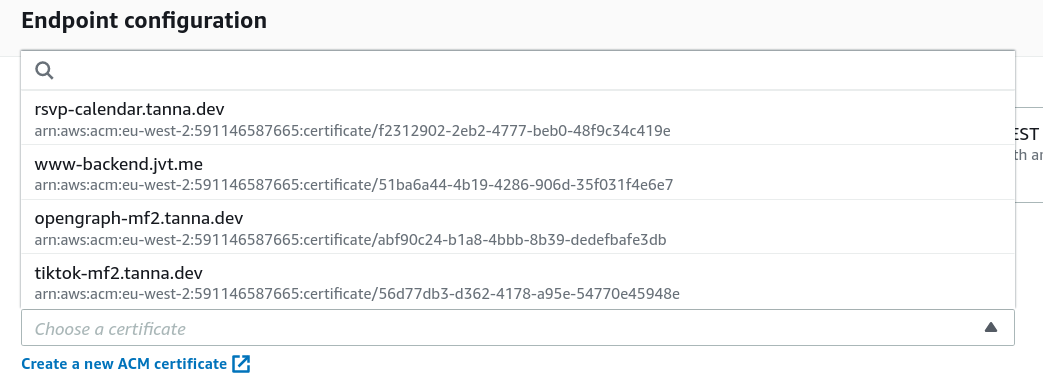This screenshot has height=392, width=1043.
Task: Open the external link icon beside ACM certificate
Action: tap(241, 364)
